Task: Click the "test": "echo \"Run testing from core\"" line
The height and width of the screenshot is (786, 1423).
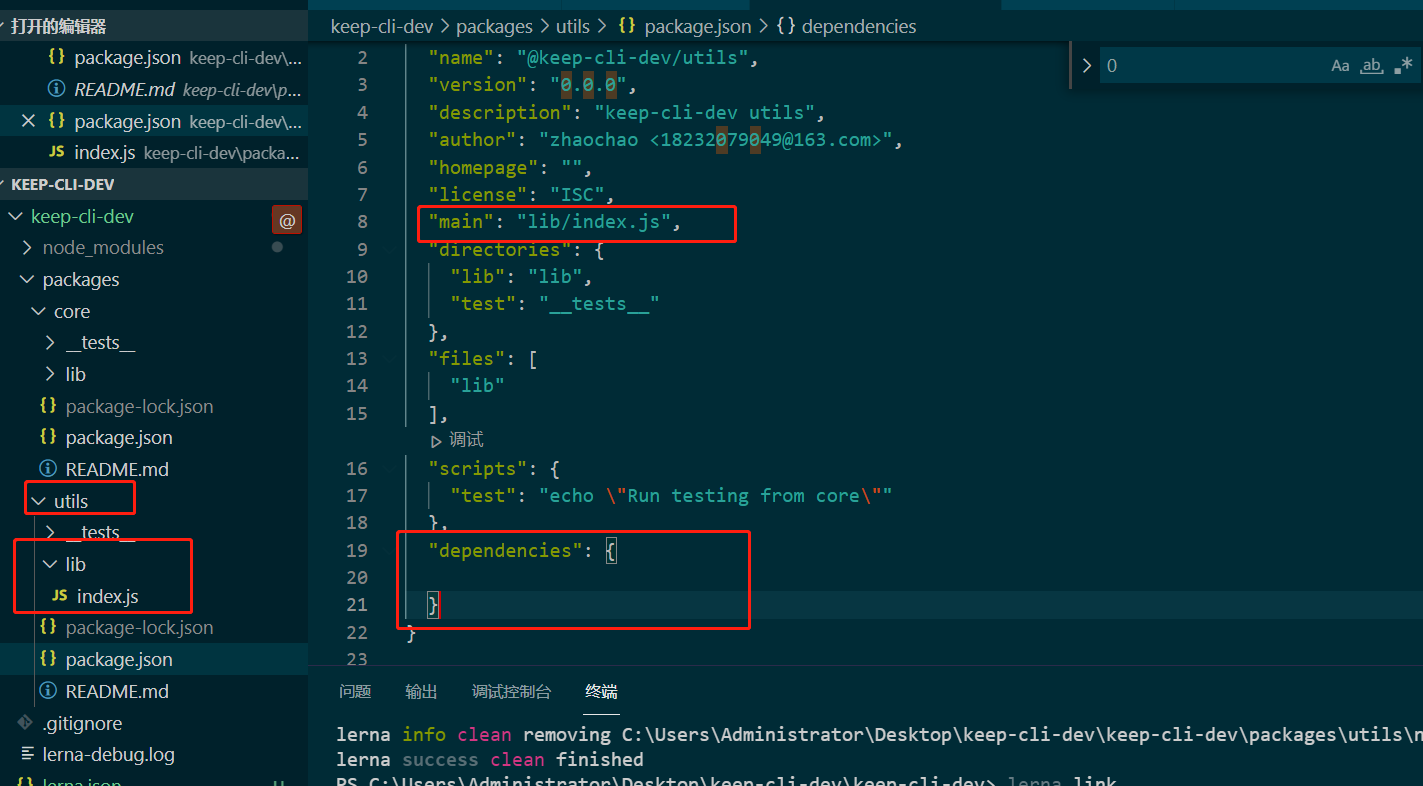Action: coord(671,495)
